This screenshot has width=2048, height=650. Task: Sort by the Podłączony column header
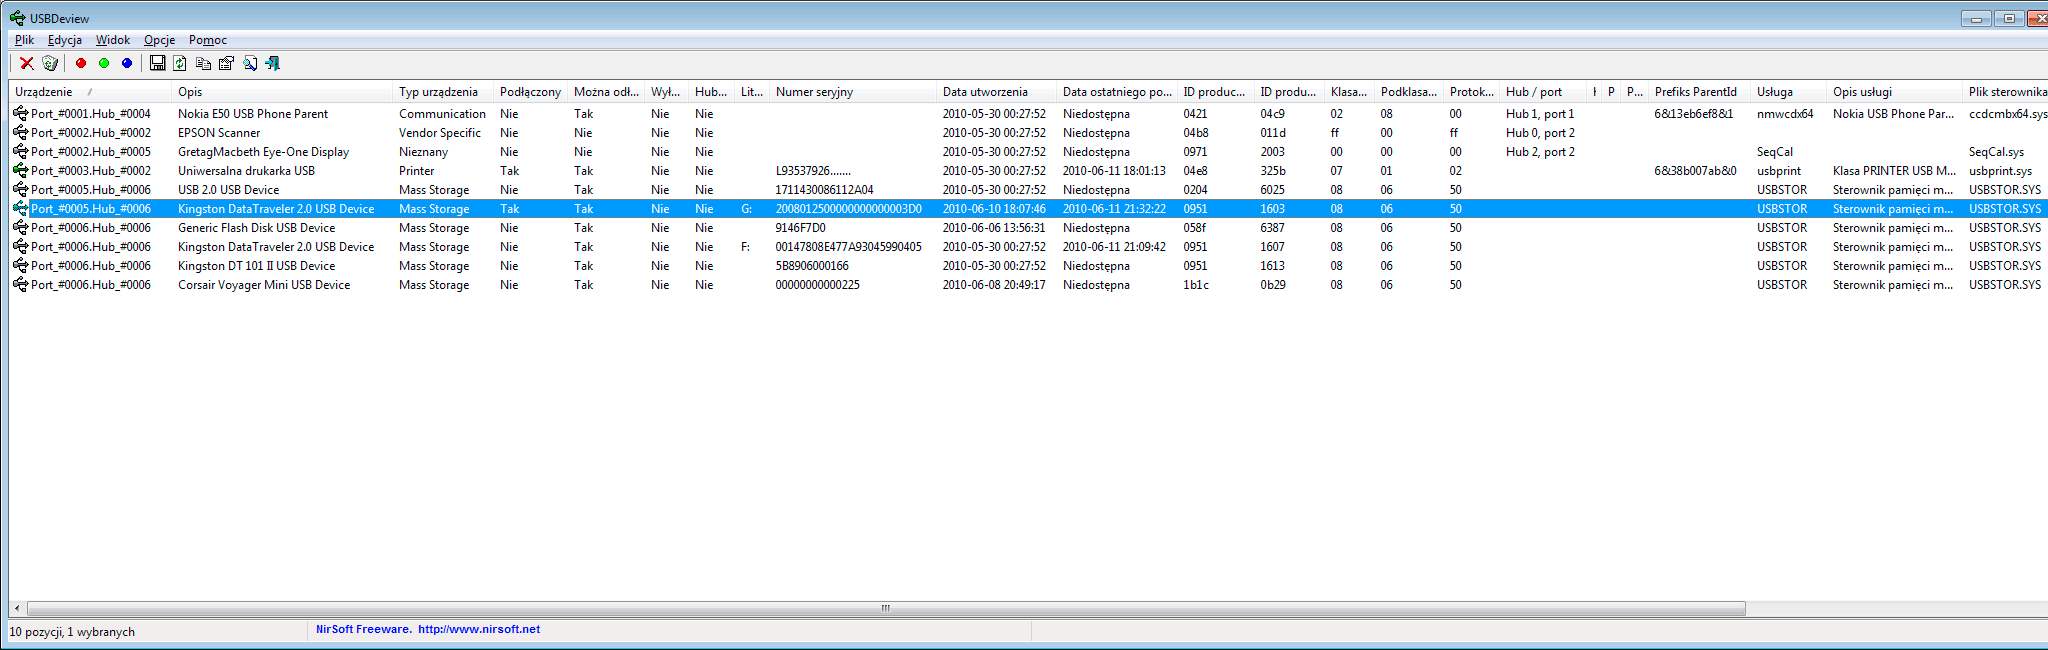[531, 92]
